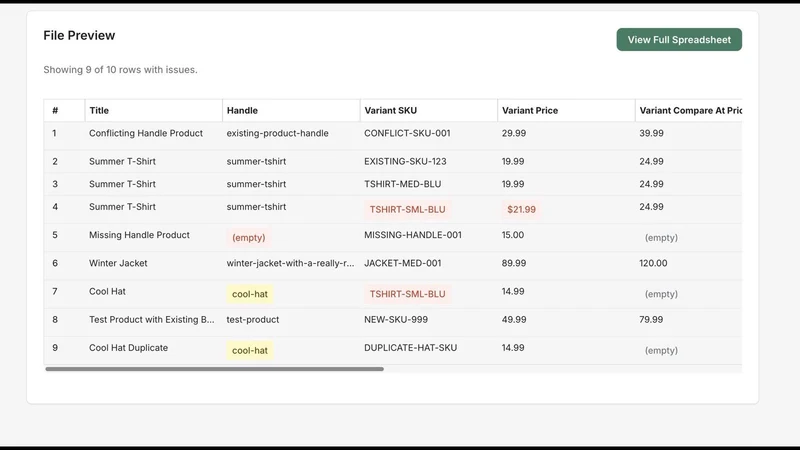Click the yellow cool-hat handle in row 9

tap(250, 351)
